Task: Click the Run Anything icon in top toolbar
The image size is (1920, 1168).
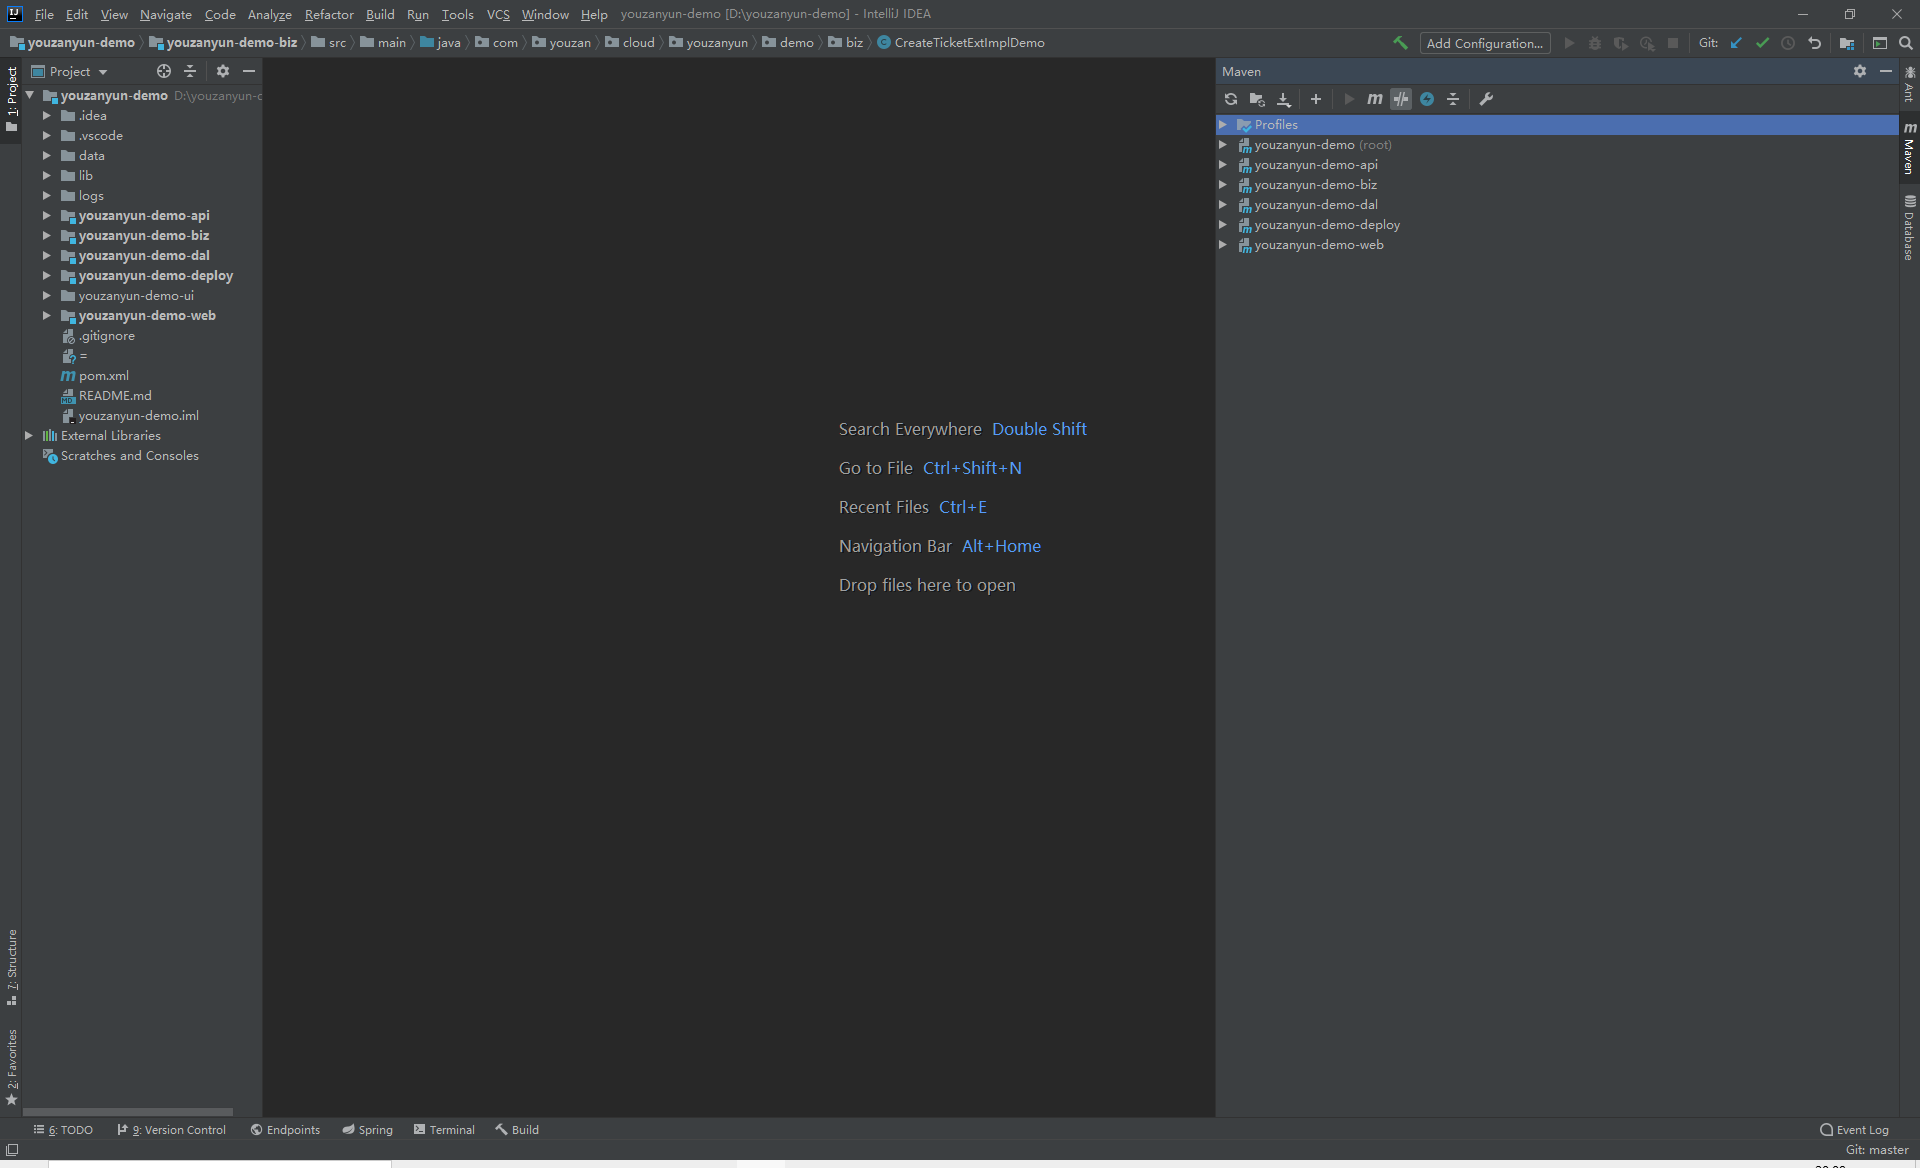Action: point(1880,43)
